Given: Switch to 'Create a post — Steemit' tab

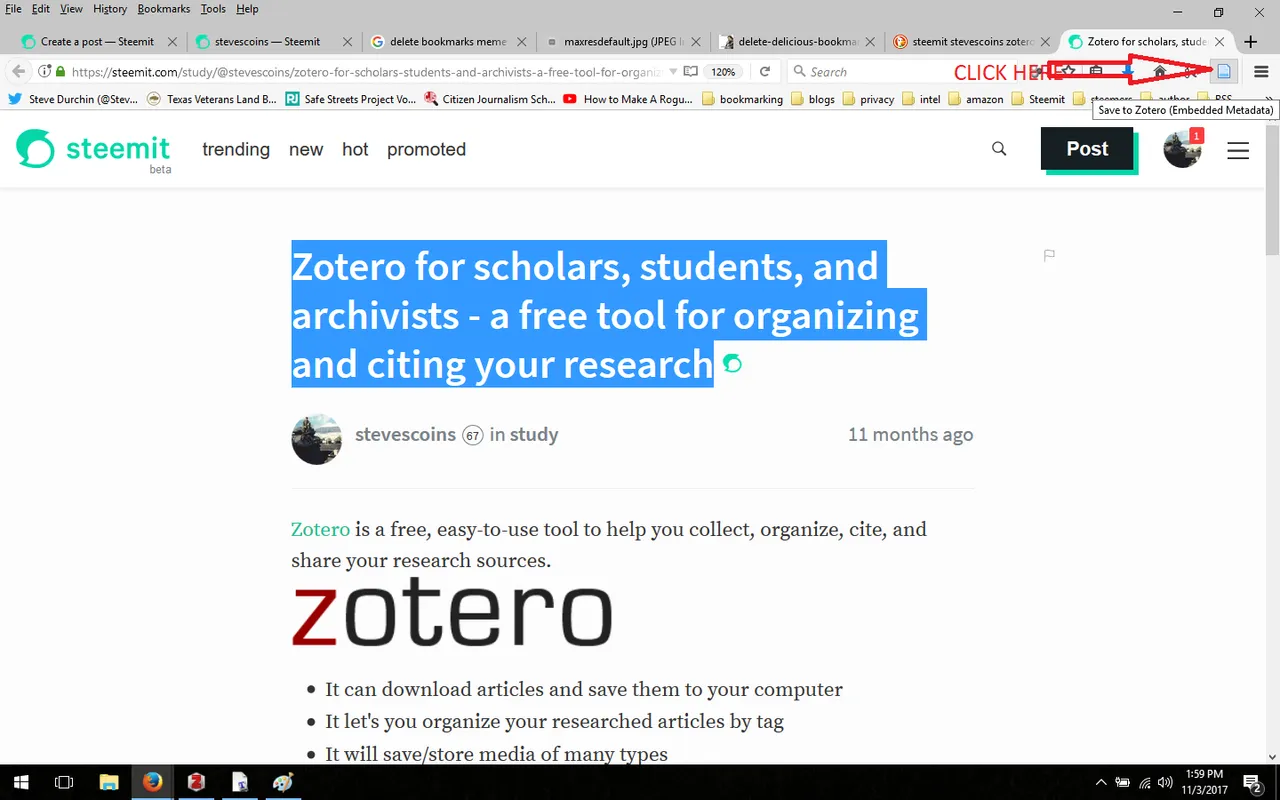Looking at the screenshot, I should tap(97, 42).
